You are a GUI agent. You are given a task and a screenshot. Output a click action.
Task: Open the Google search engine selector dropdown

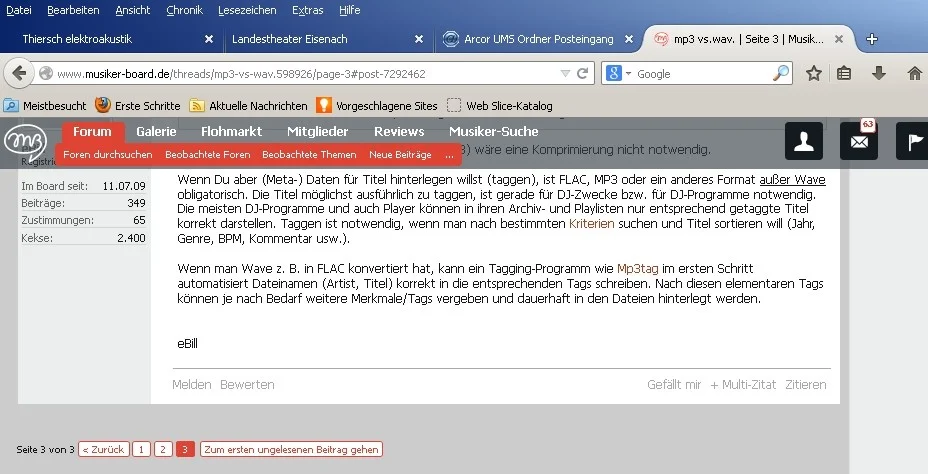point(618,73)
